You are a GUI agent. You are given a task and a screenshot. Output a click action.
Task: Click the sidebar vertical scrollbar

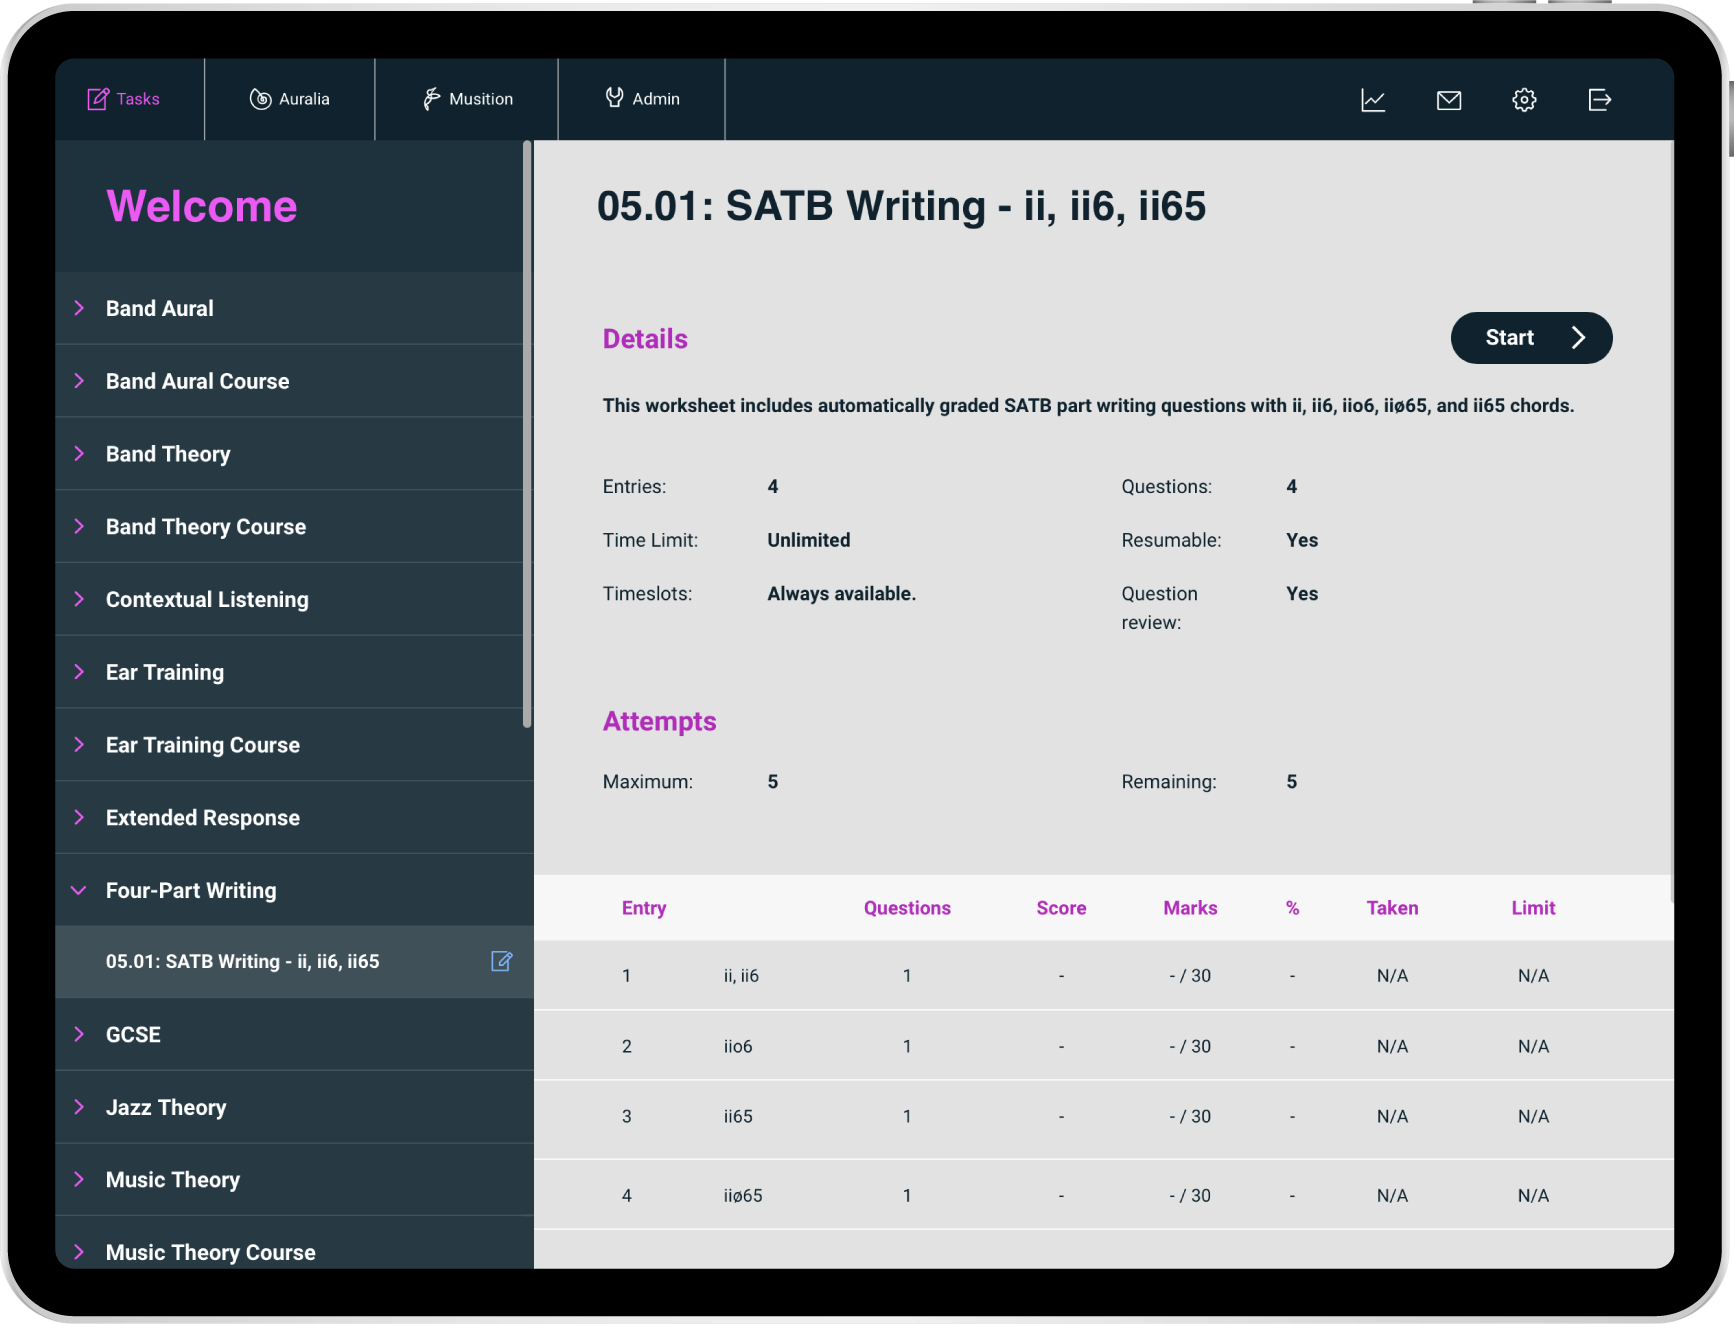point(527,435)
